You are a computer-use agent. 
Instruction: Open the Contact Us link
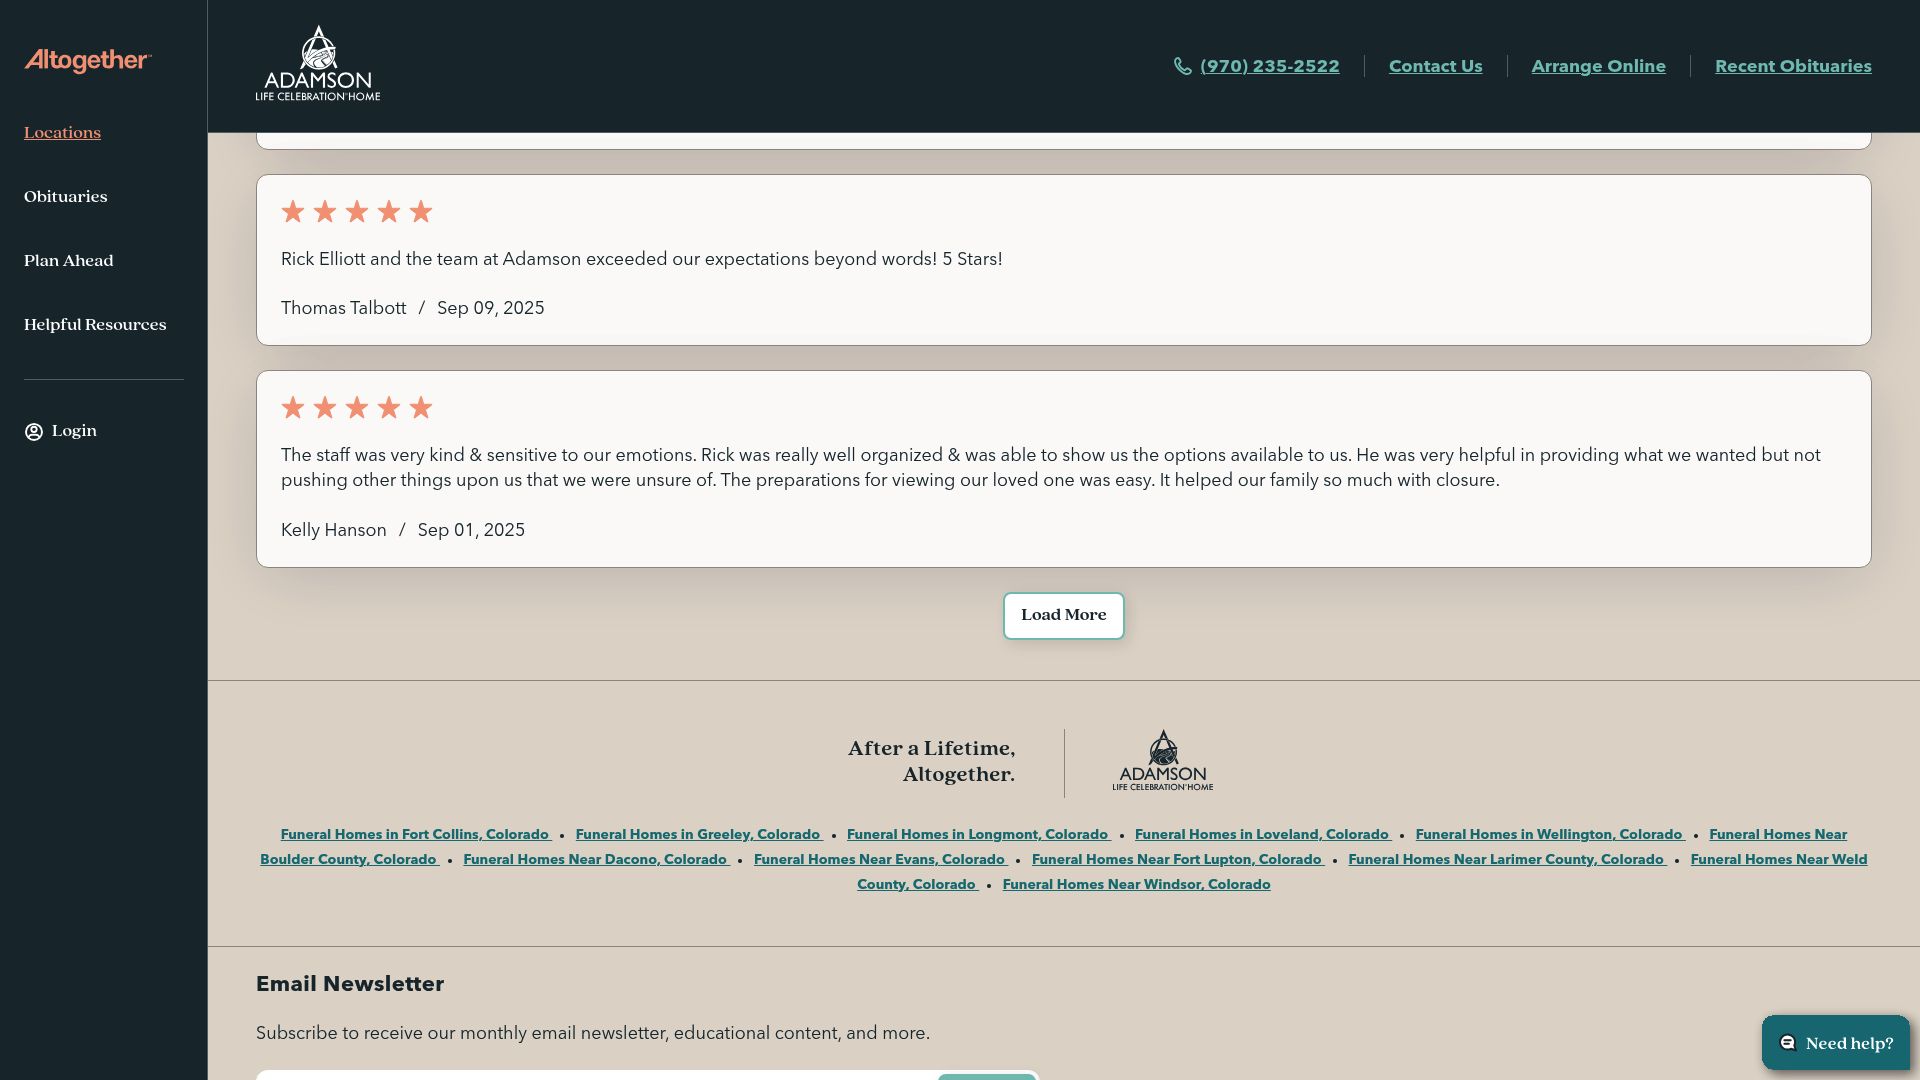tap(1435, 66)
